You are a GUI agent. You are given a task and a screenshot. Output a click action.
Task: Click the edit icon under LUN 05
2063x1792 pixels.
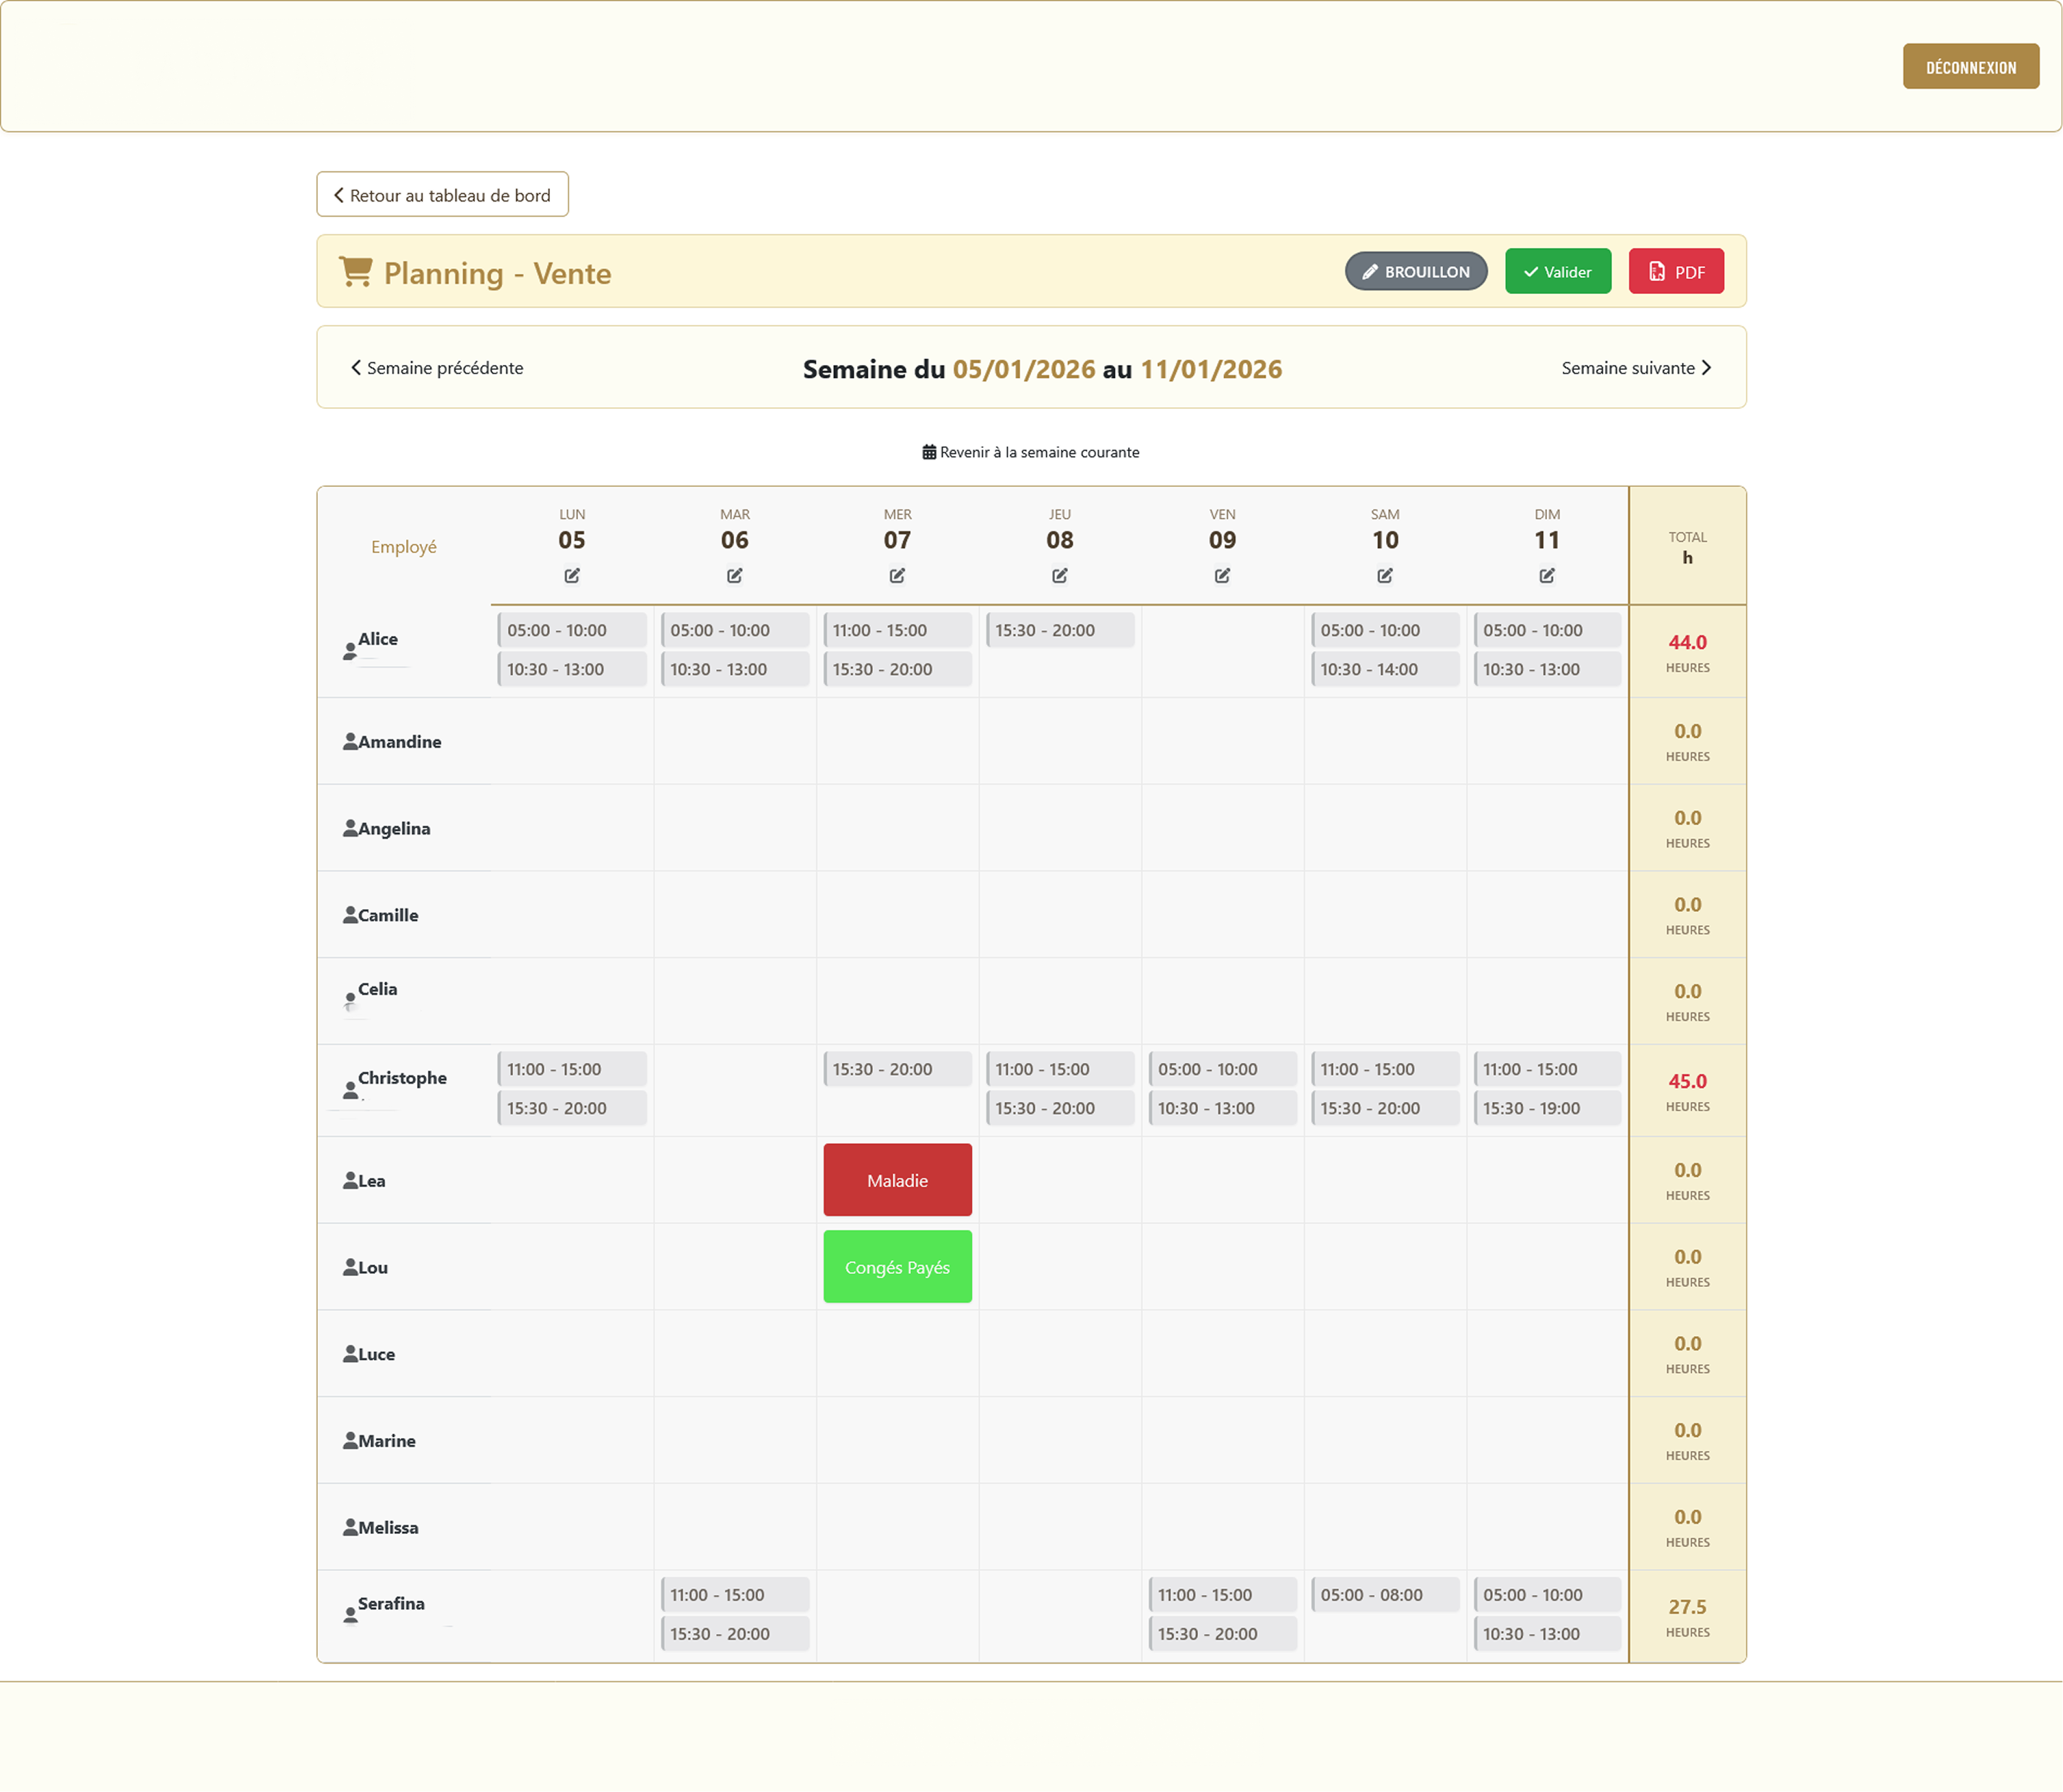(572, 575)
